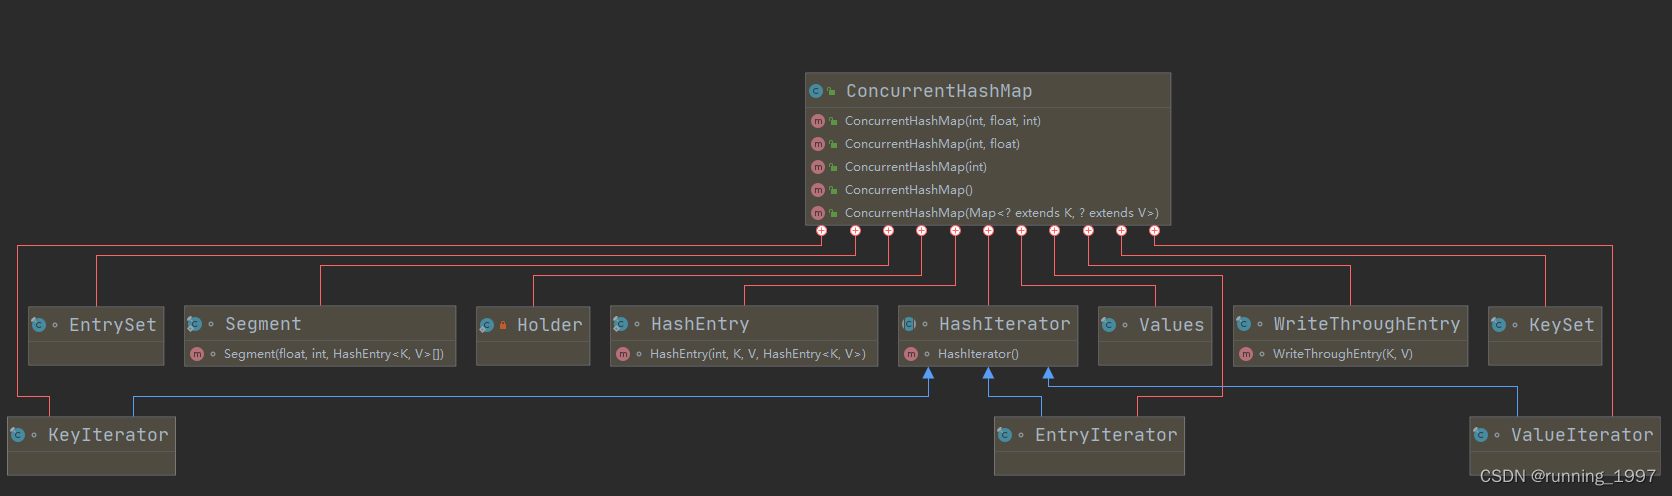Select the Values class node
The image size is (1672, 496).
coord(1155,336)
